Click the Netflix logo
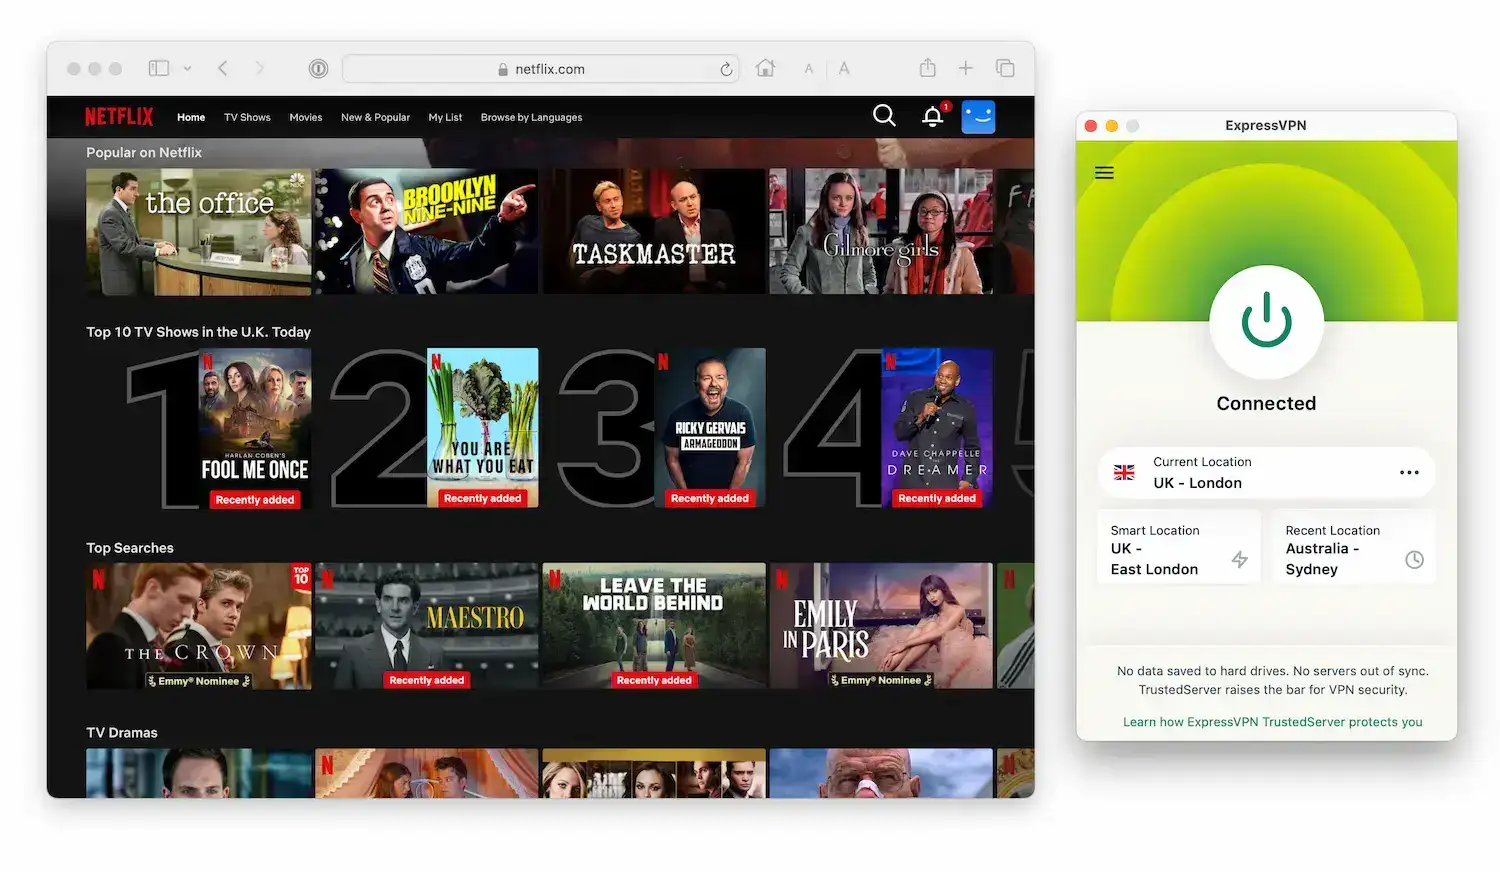Image resolution: width=1500 pixels, height=872 pixels. (x=119, y=117)
